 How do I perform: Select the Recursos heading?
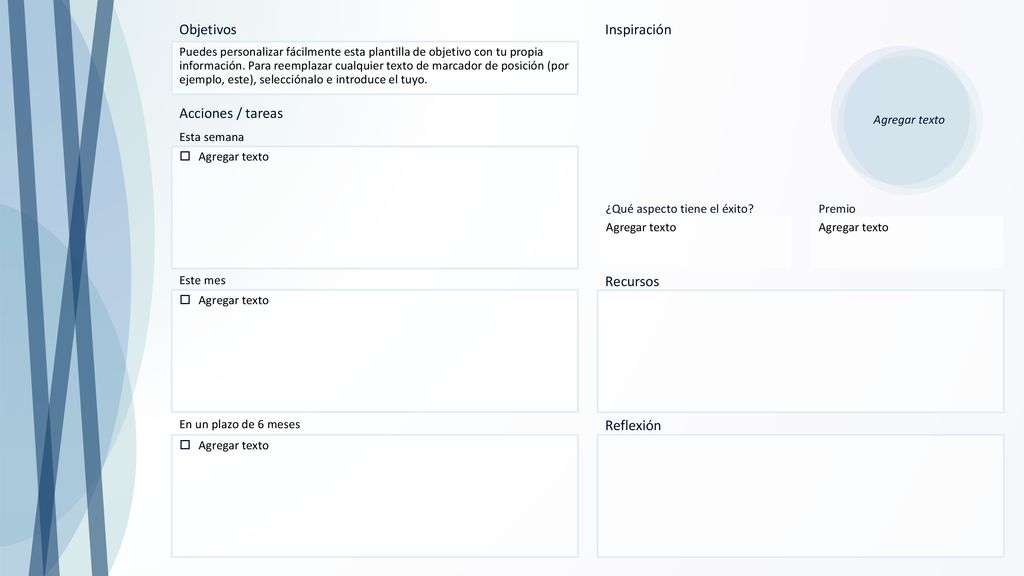click(x=632, y=281)
